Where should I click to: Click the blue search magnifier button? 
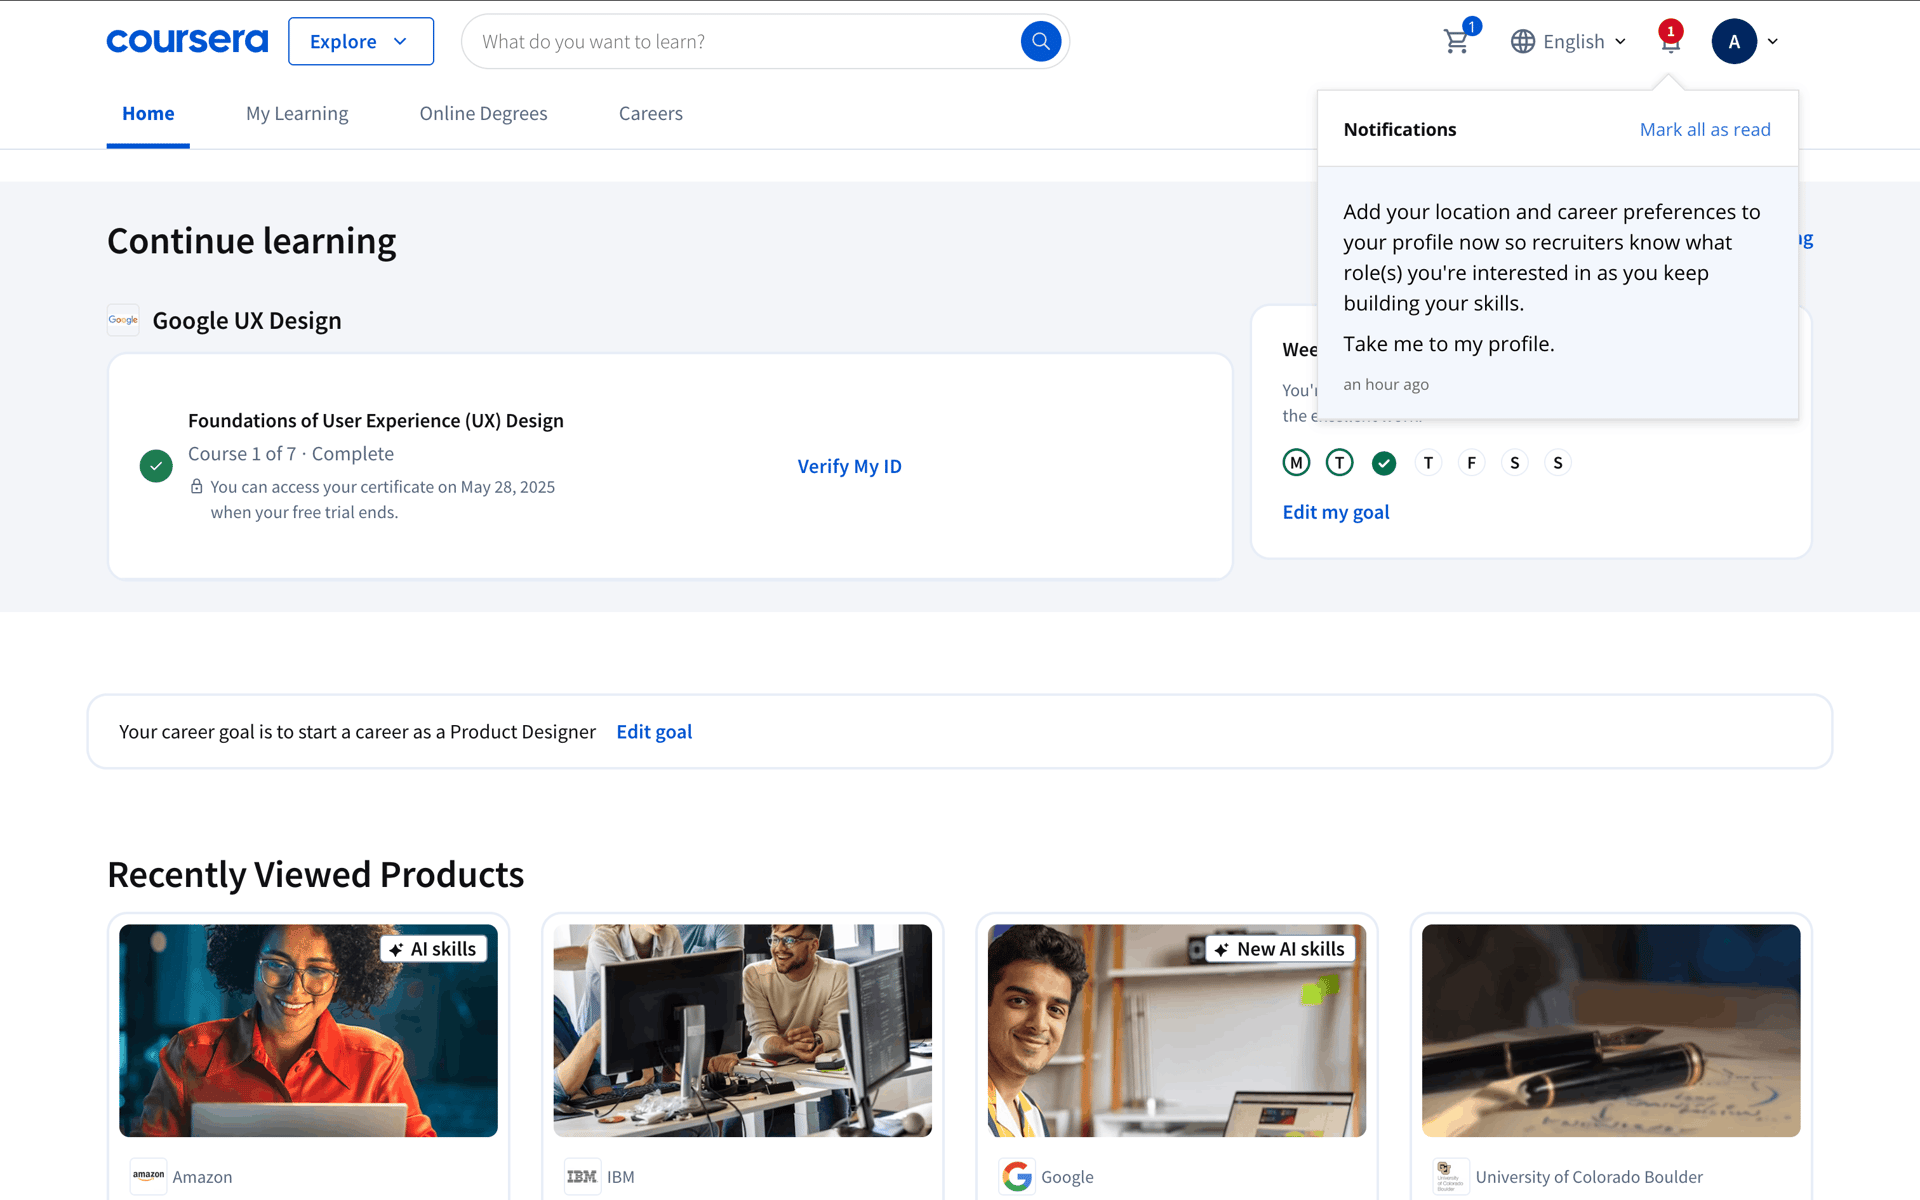(1040, 41)
